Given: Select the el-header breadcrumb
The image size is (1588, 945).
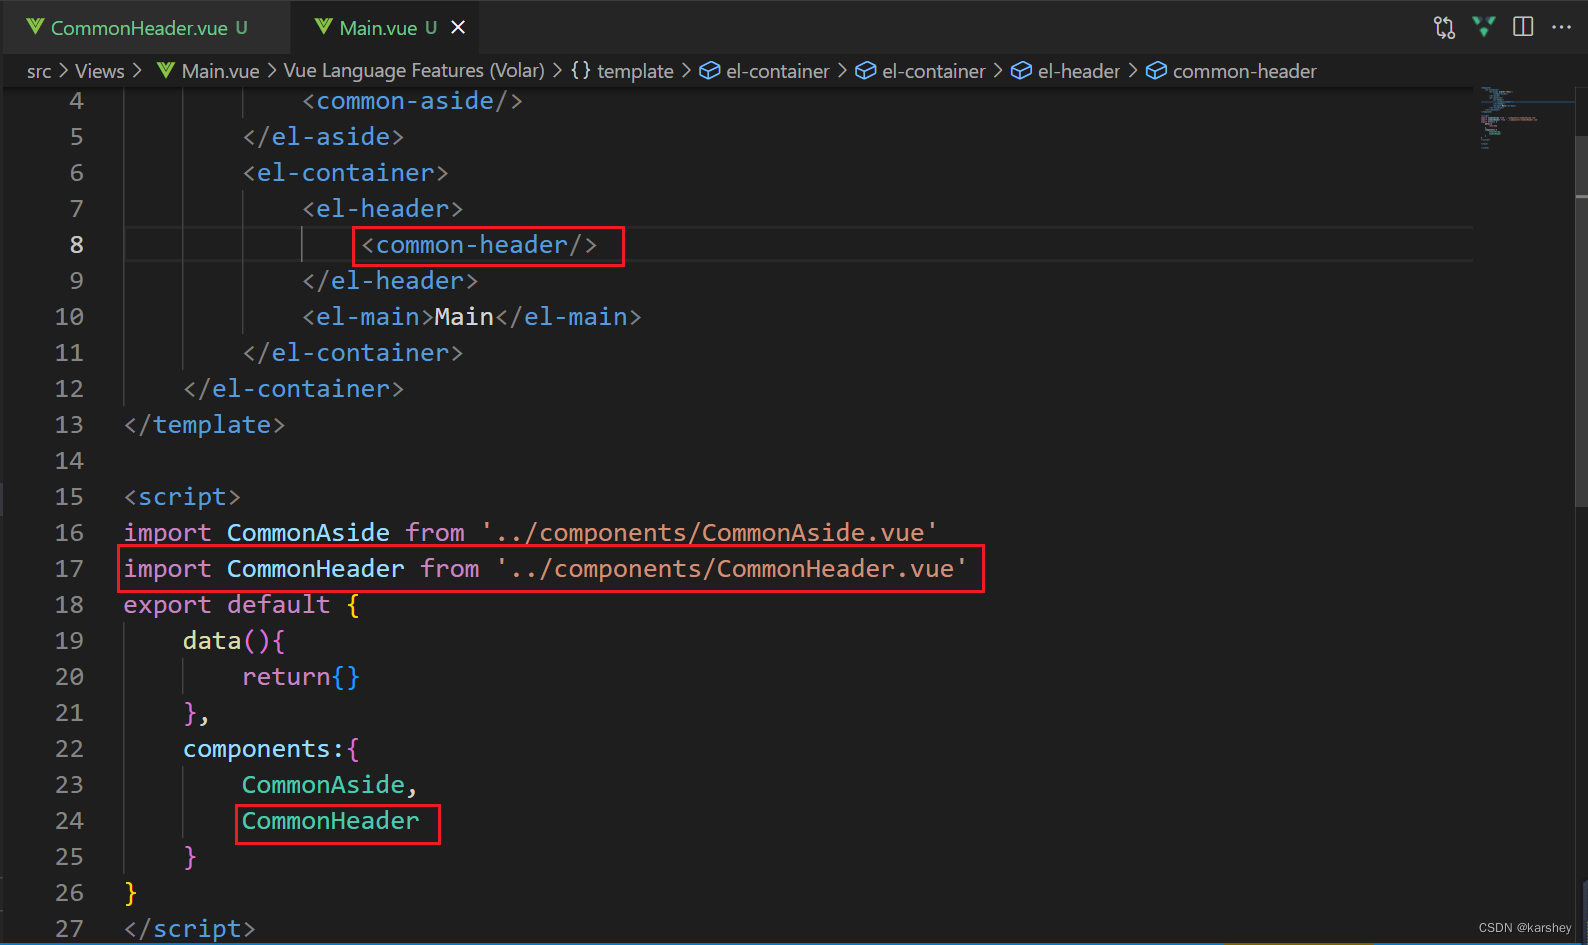Looking at the screenshot, I should [x=1078, y=71].
